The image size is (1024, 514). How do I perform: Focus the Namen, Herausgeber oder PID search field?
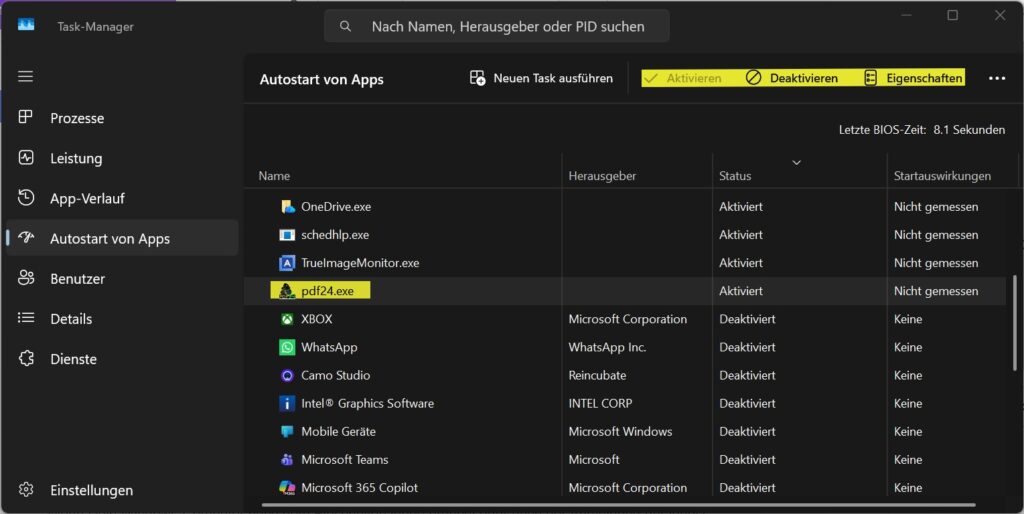[496, 26]
